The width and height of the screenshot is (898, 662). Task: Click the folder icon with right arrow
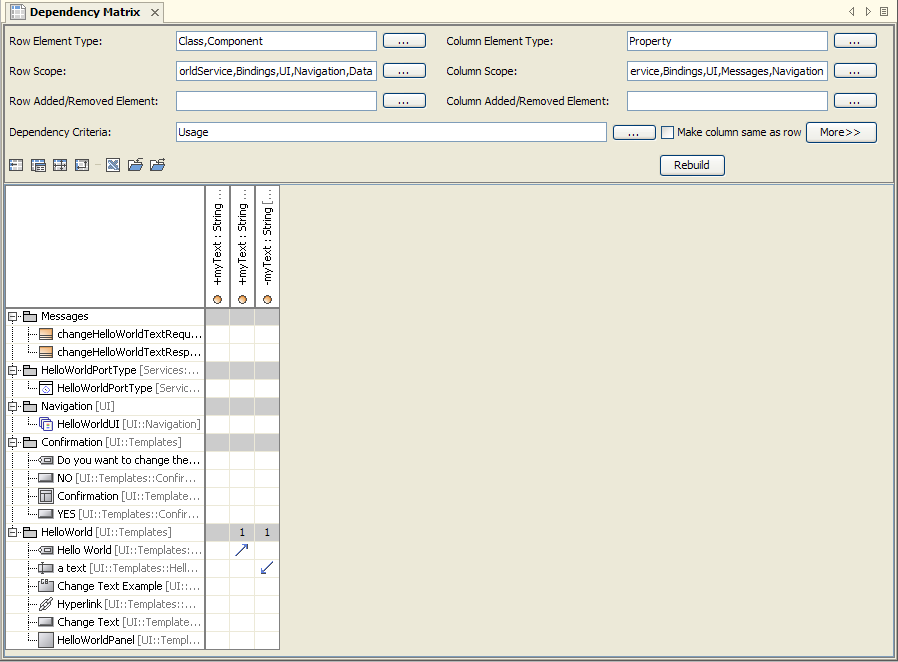pos(157,165)
